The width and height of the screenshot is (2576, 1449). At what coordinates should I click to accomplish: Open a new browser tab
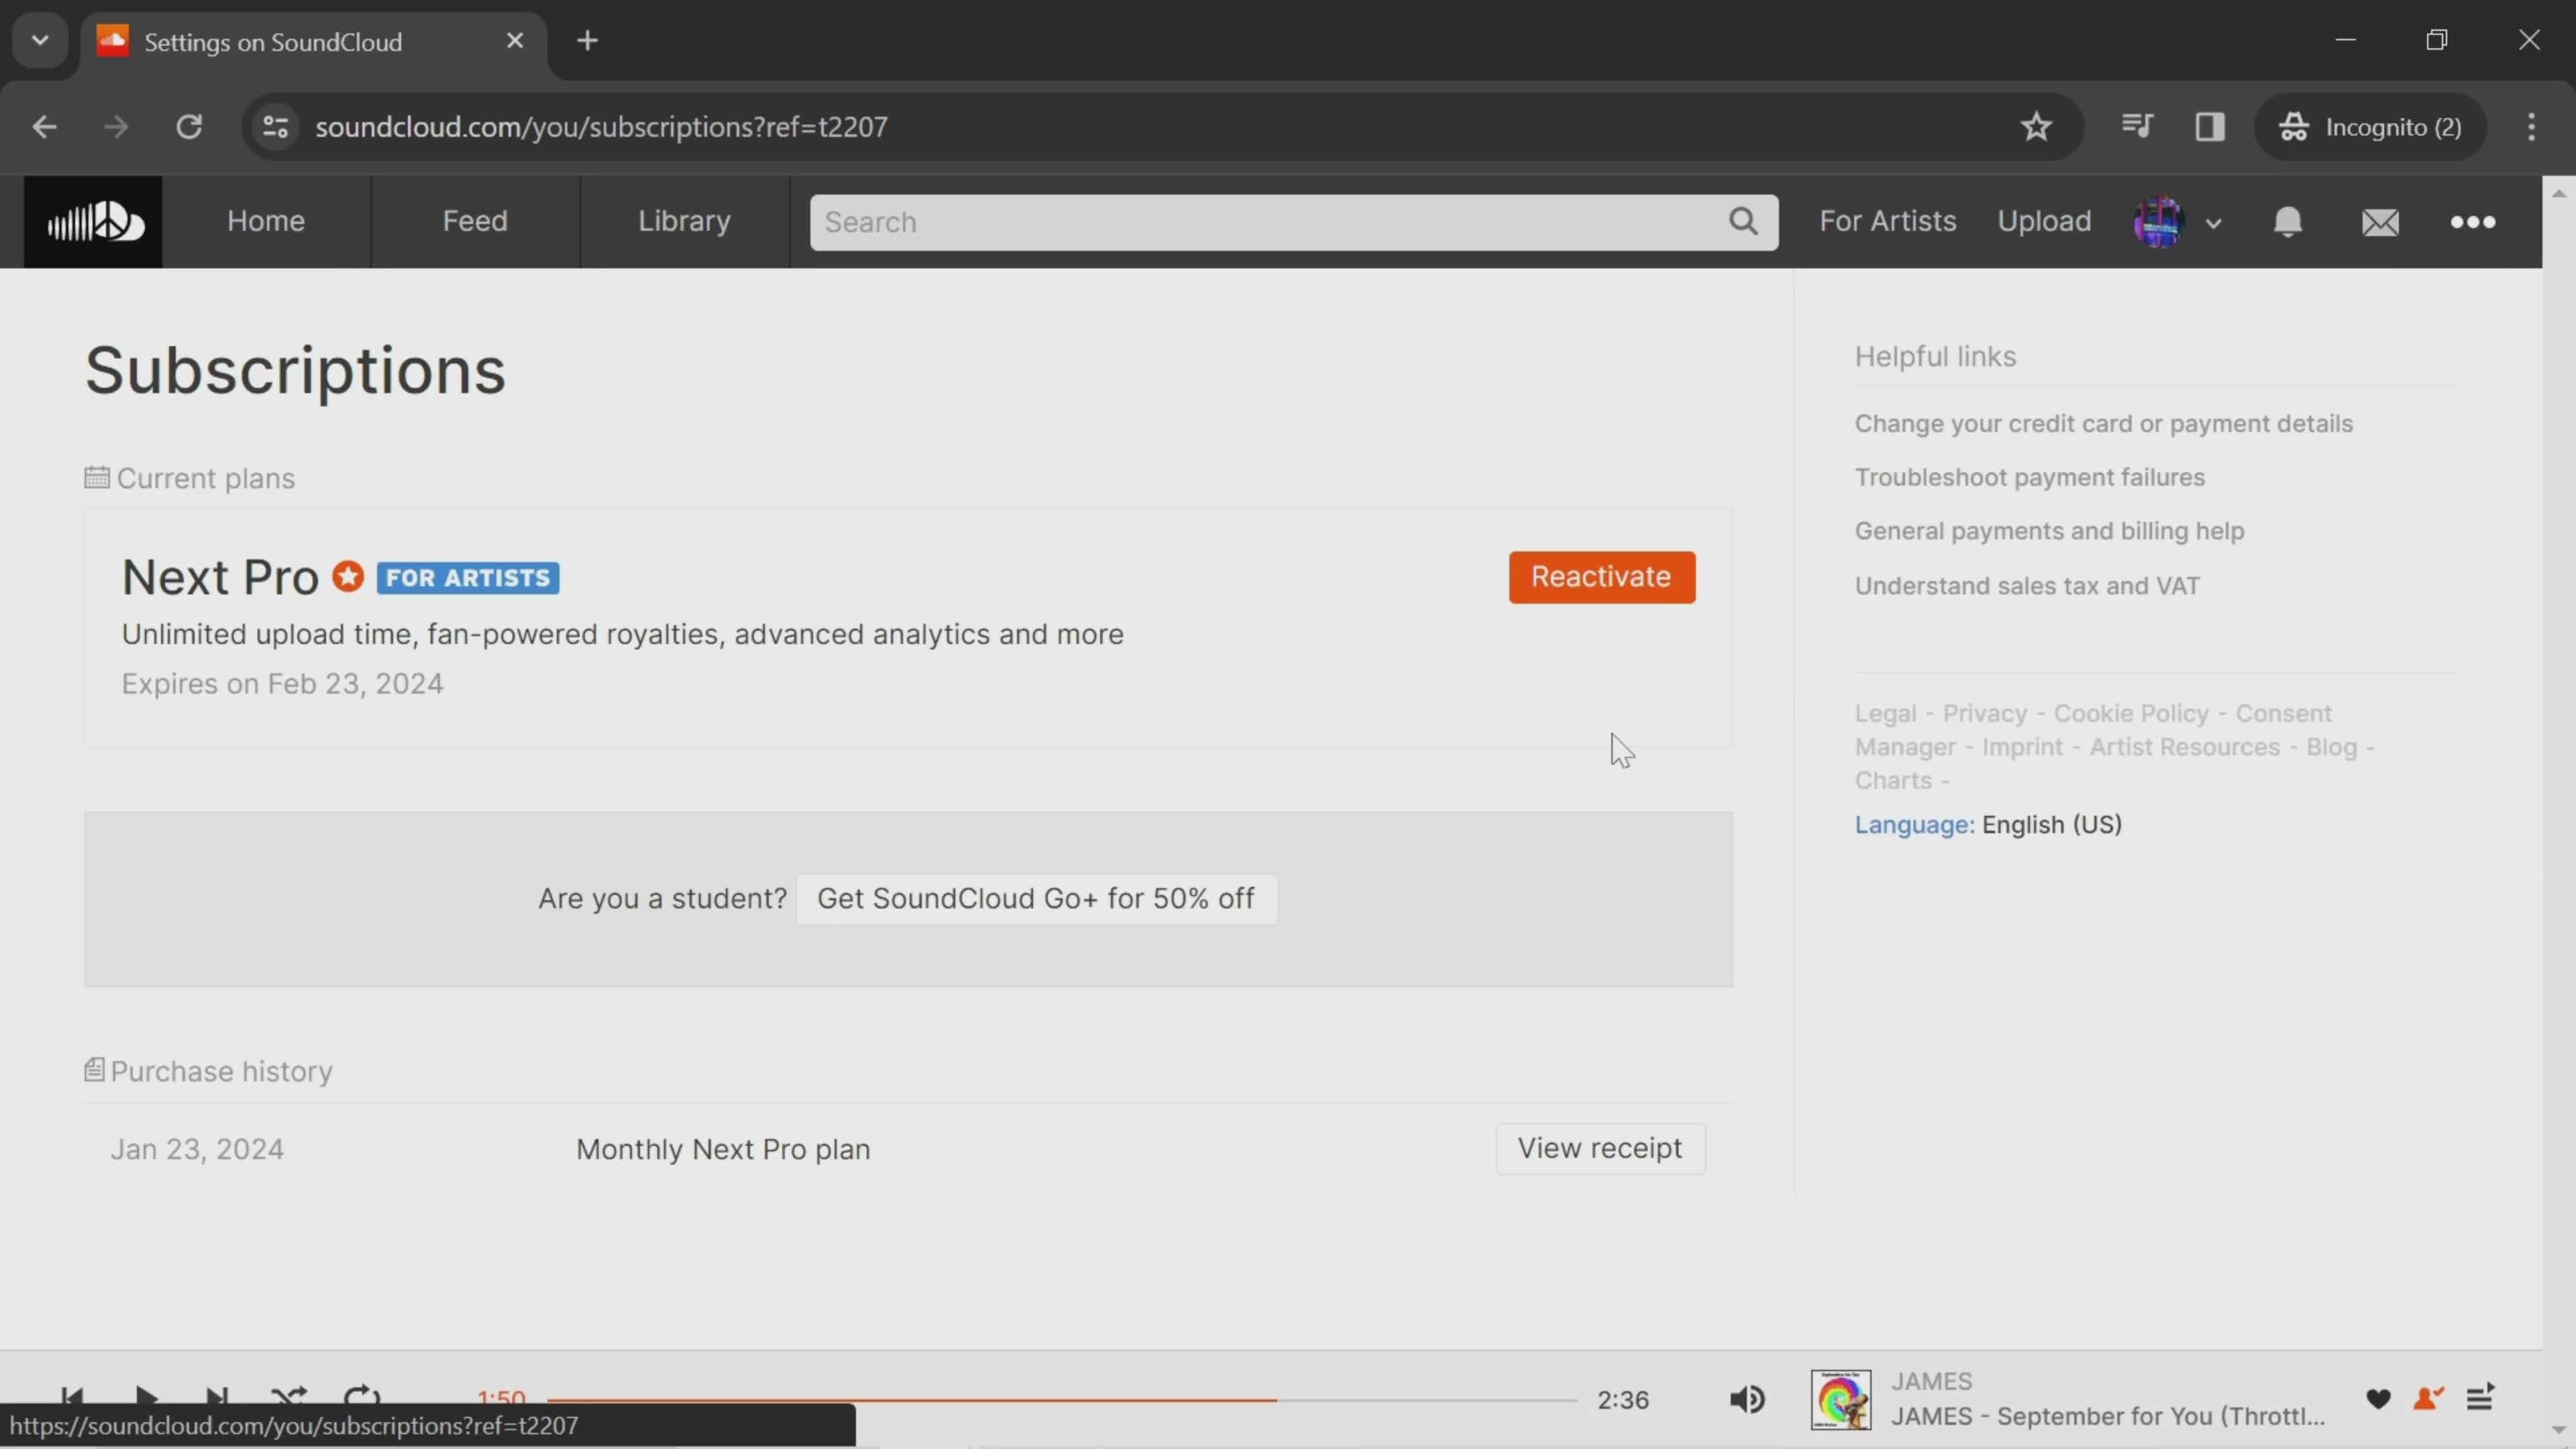click(588, 41)
